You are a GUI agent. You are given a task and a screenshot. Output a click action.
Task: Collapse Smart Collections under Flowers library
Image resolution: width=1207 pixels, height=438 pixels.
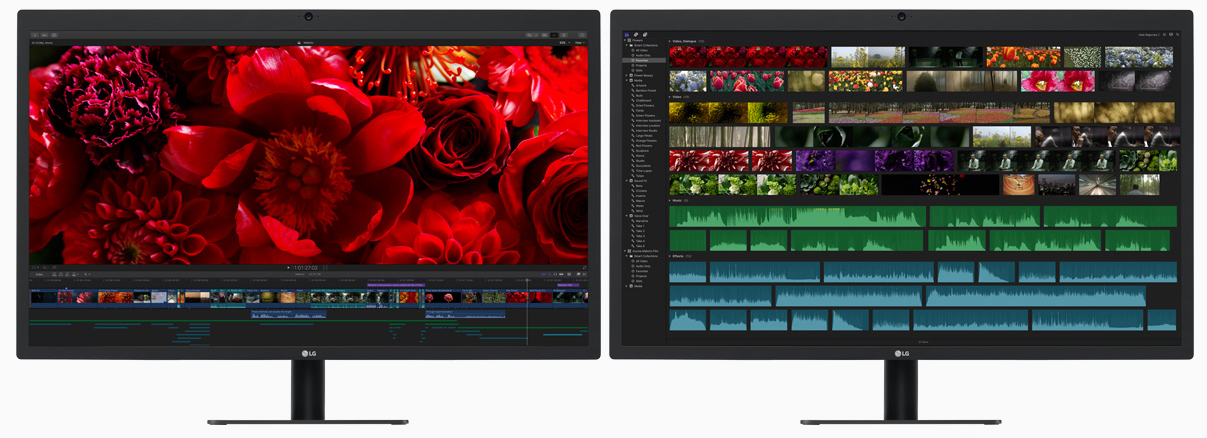(x=627, y=45)
